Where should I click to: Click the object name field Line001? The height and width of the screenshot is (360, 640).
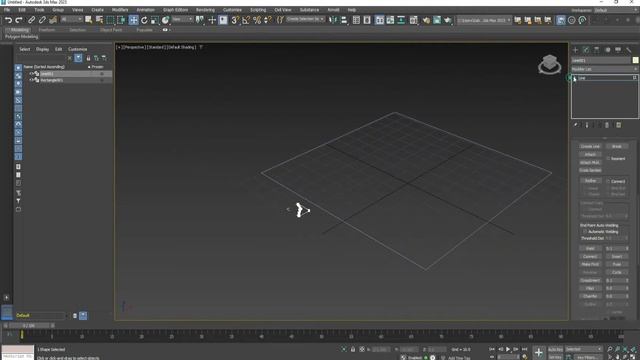click(600, 60)
